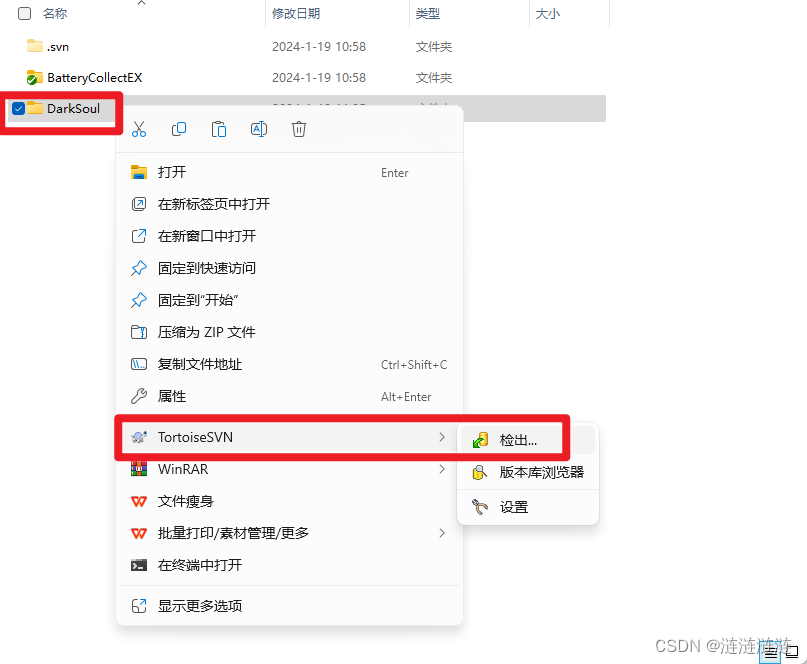Open TortoiseSVN settings (设置)

coord(528,507)
